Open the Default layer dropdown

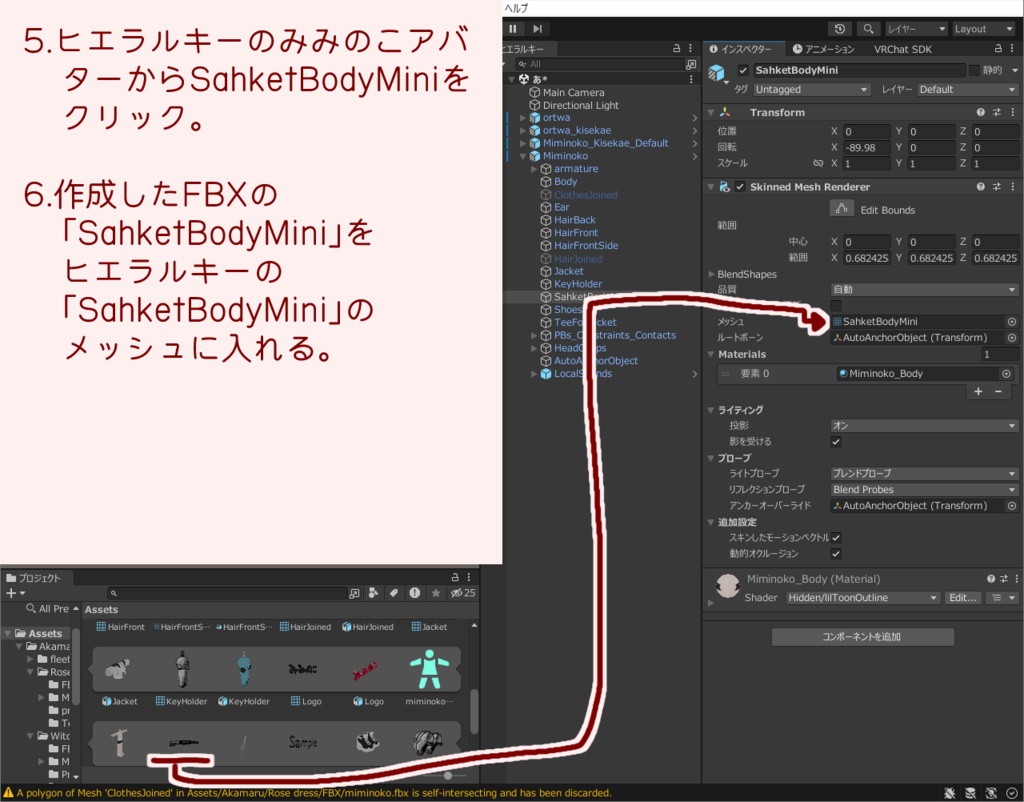pyautogui.click(x=967, y=89)
